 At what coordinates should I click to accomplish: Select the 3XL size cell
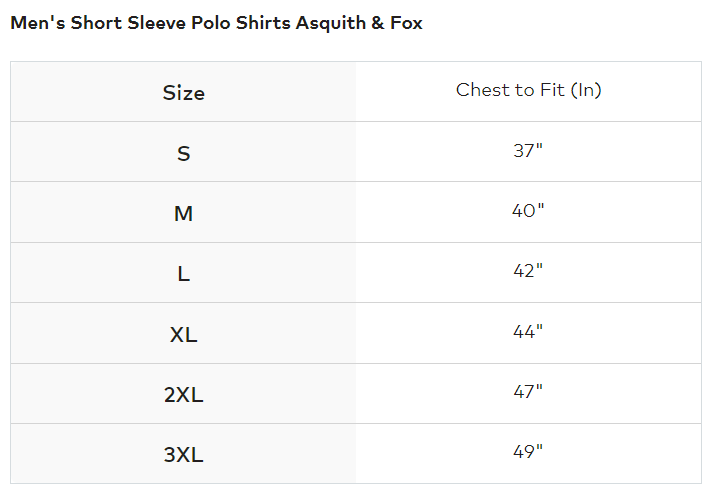(x=183, y=455)
